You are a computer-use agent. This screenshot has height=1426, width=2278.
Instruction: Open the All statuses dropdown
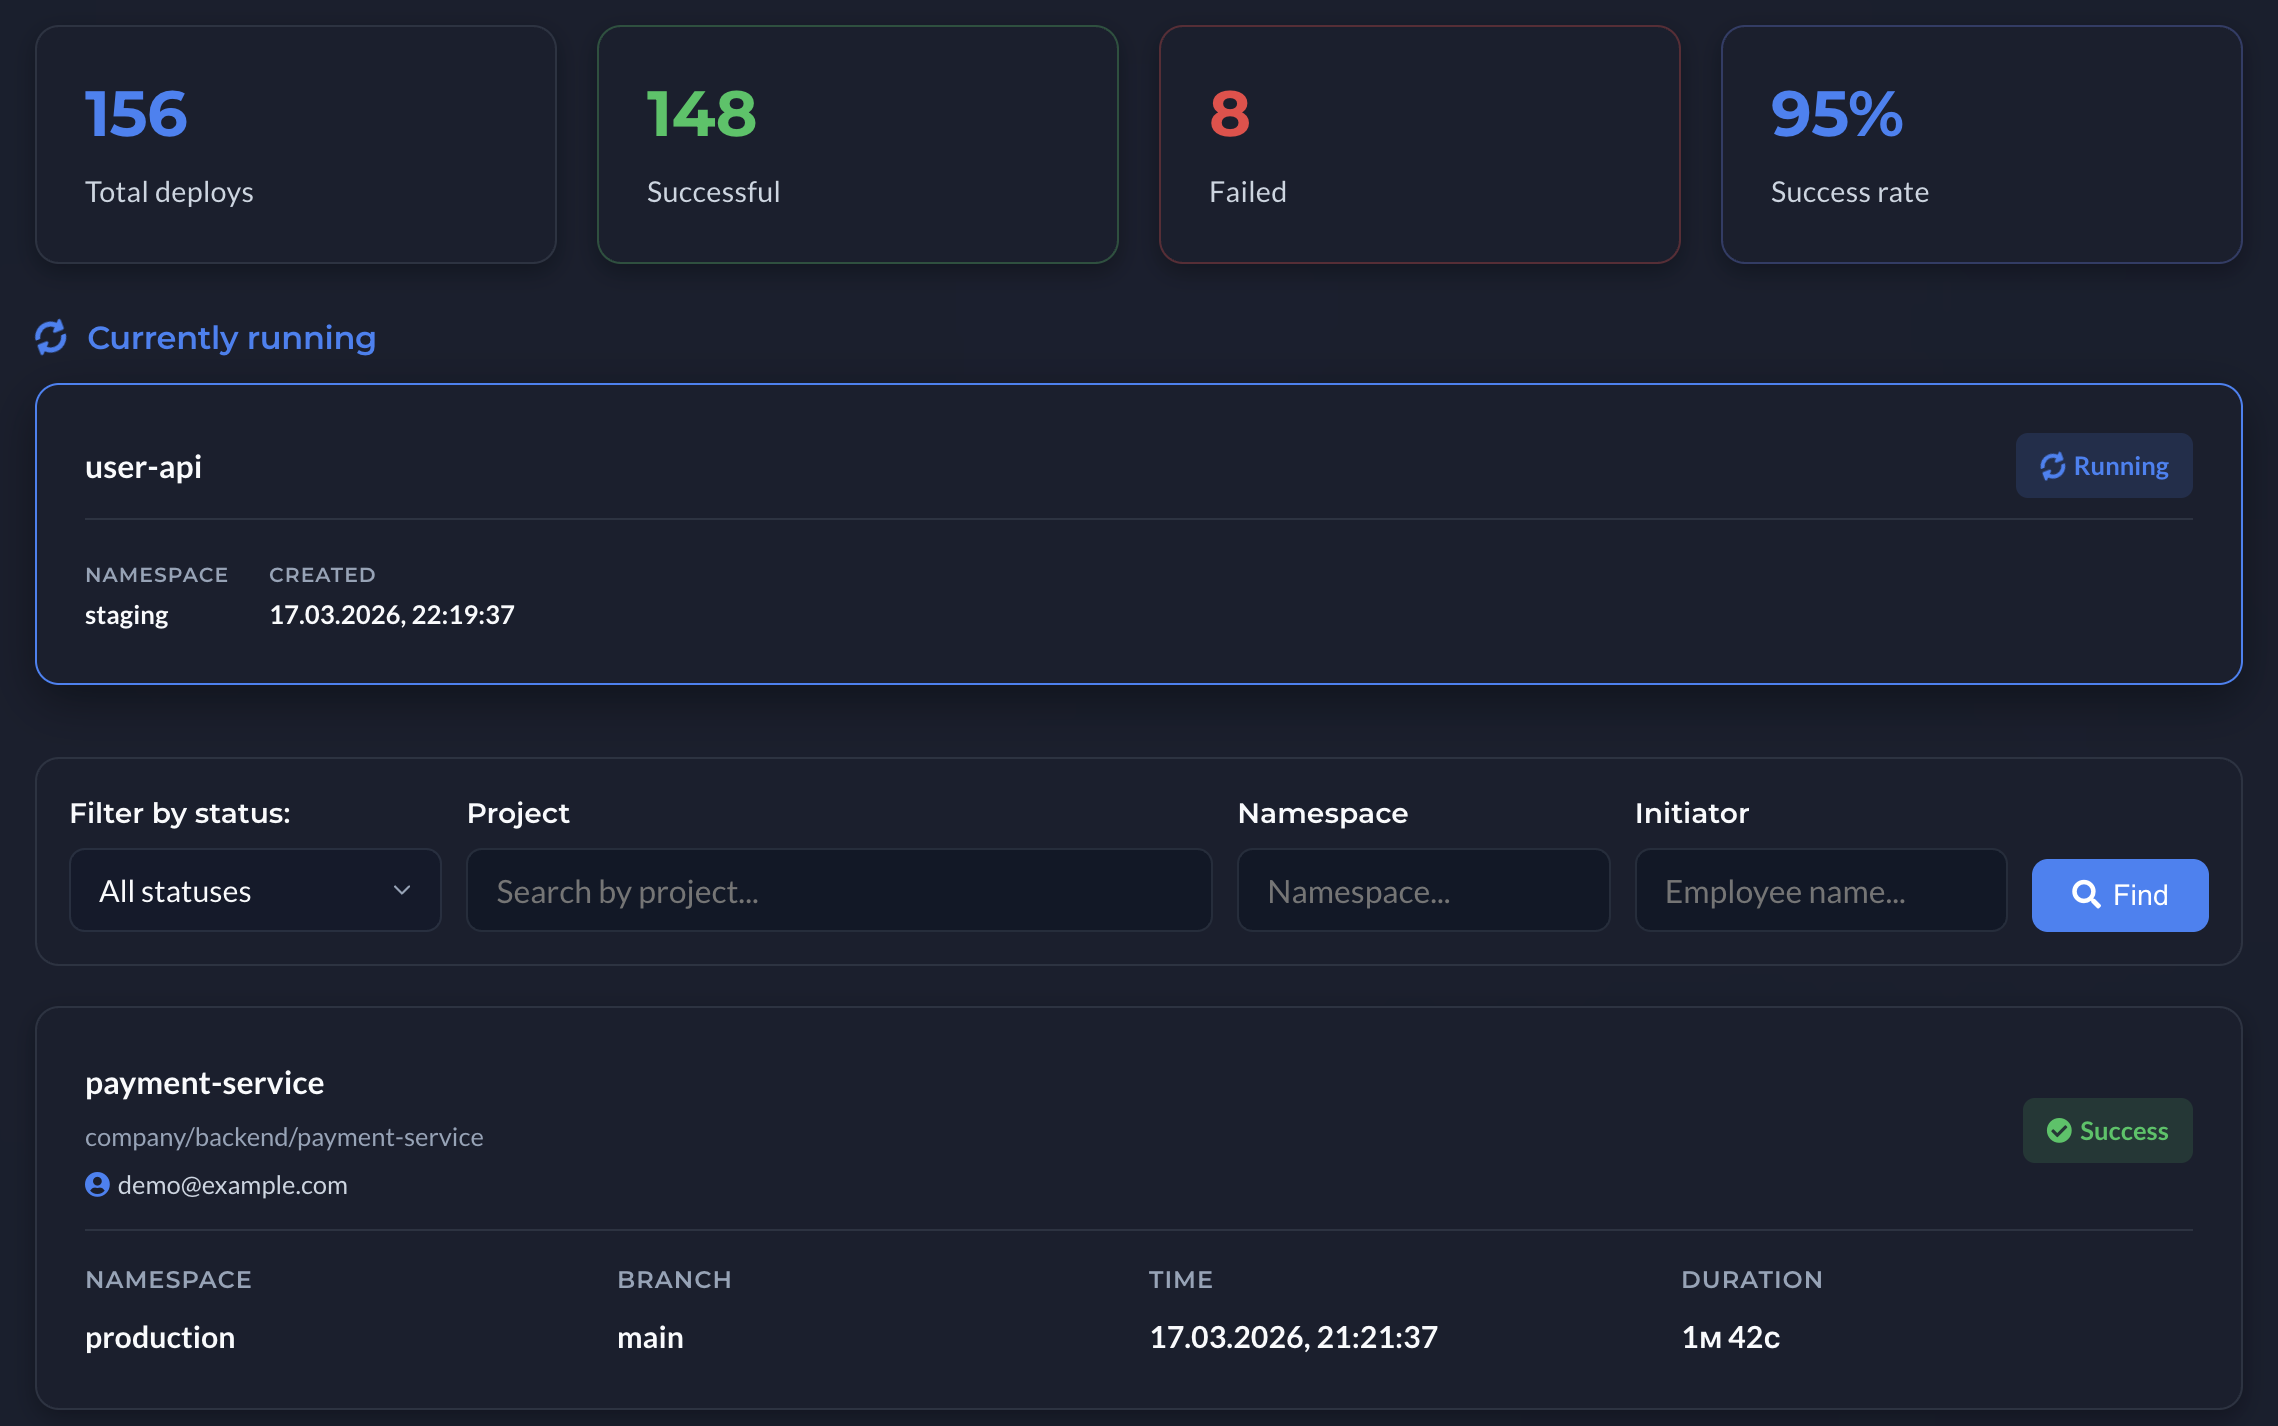tap(253, 890)
